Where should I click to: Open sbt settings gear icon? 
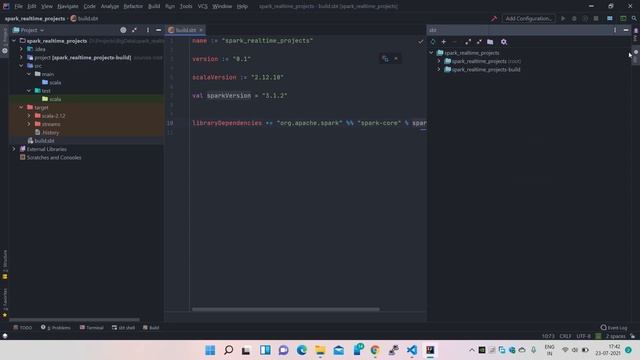pos(504,42)
